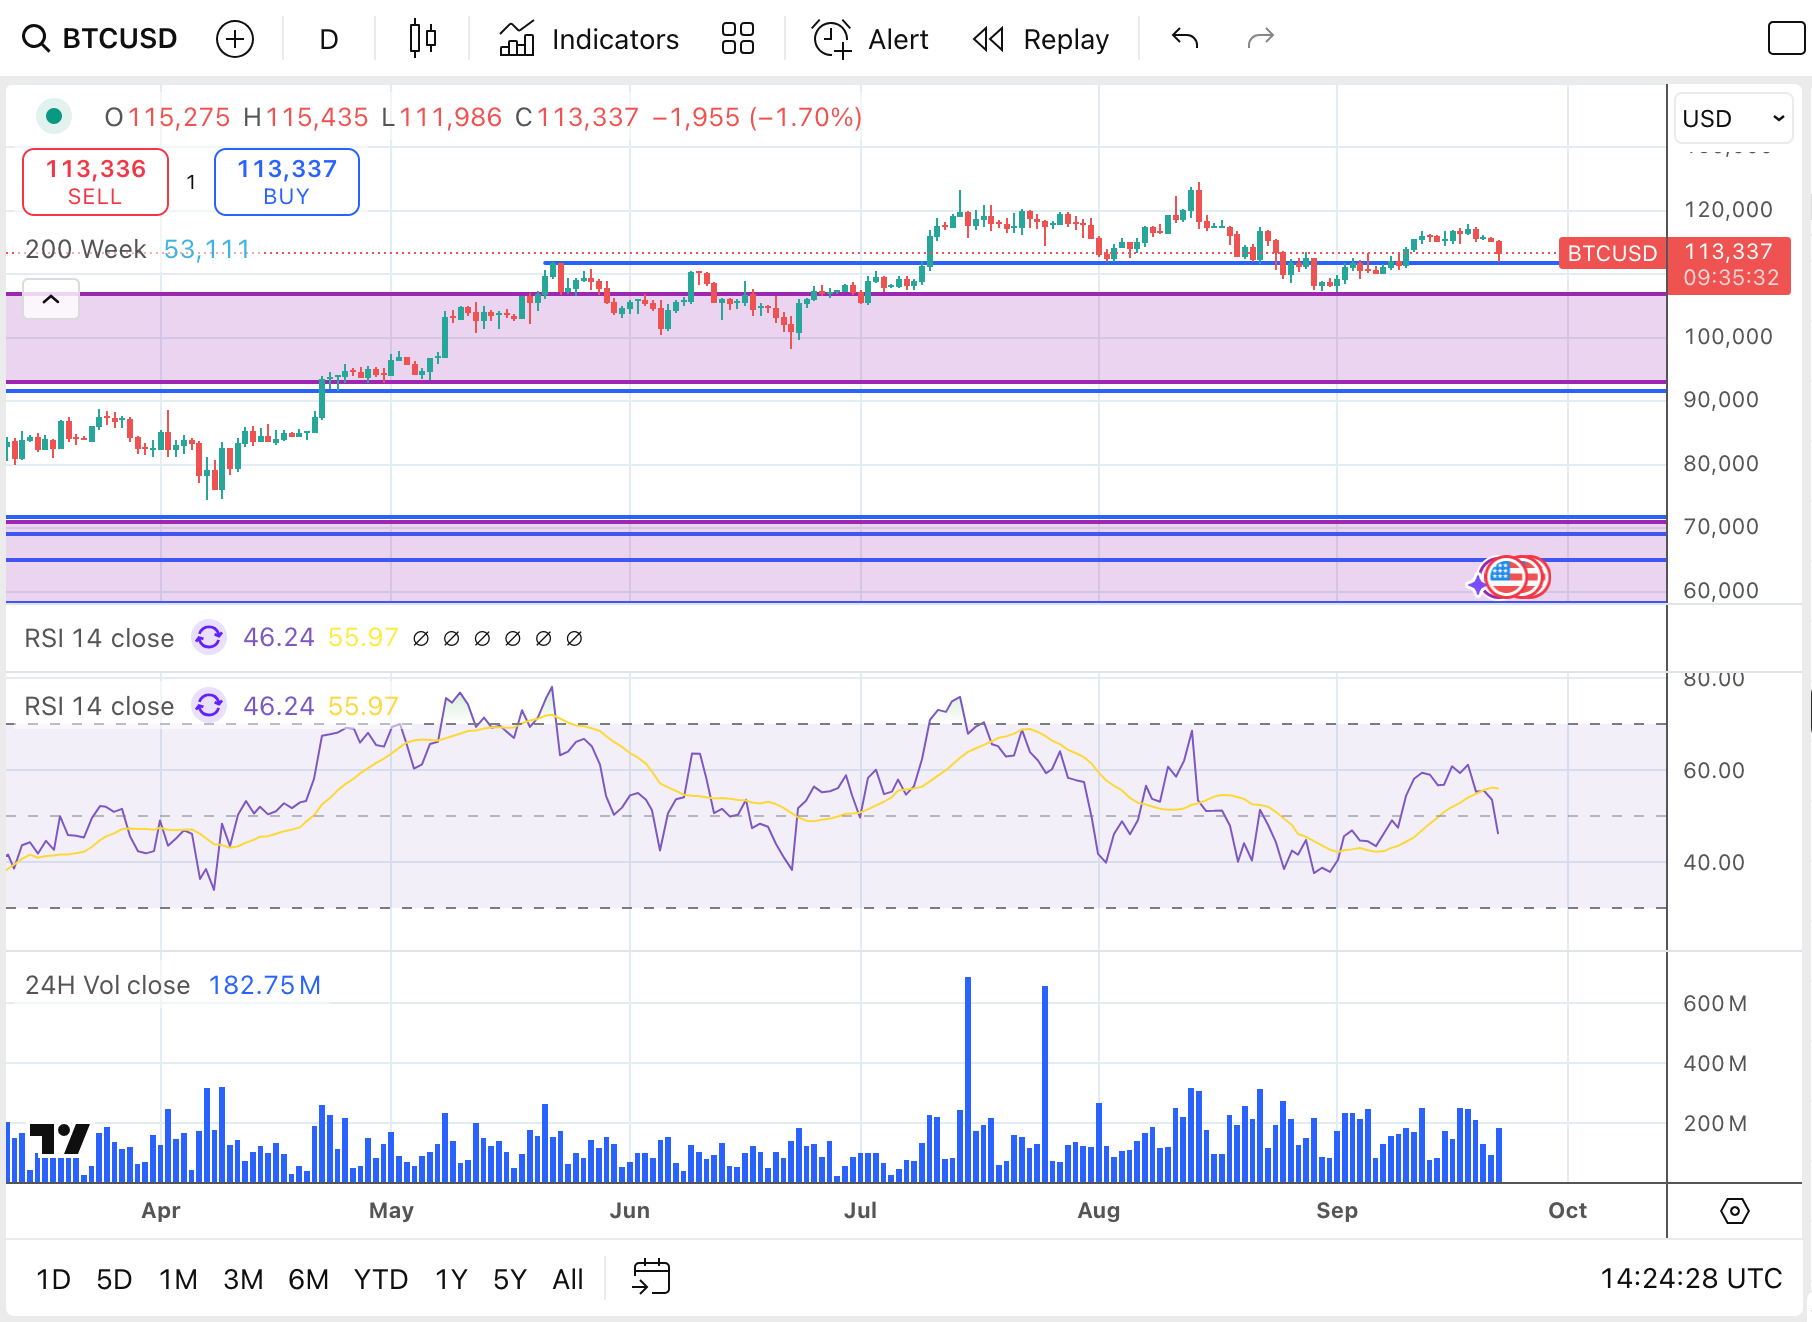Click the 100,000 price axis label

1728,336
